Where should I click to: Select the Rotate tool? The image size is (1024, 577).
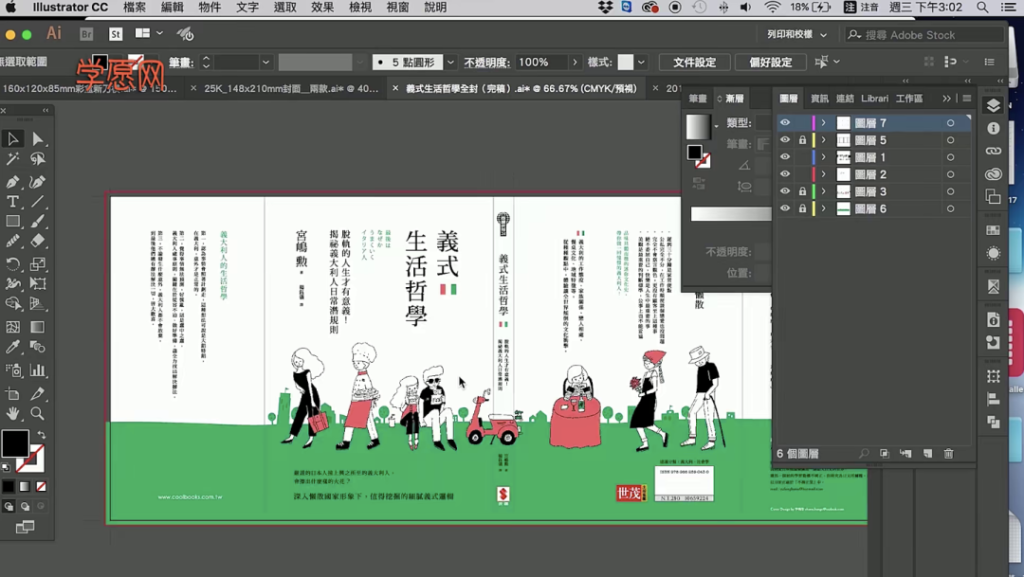point(12,265)
